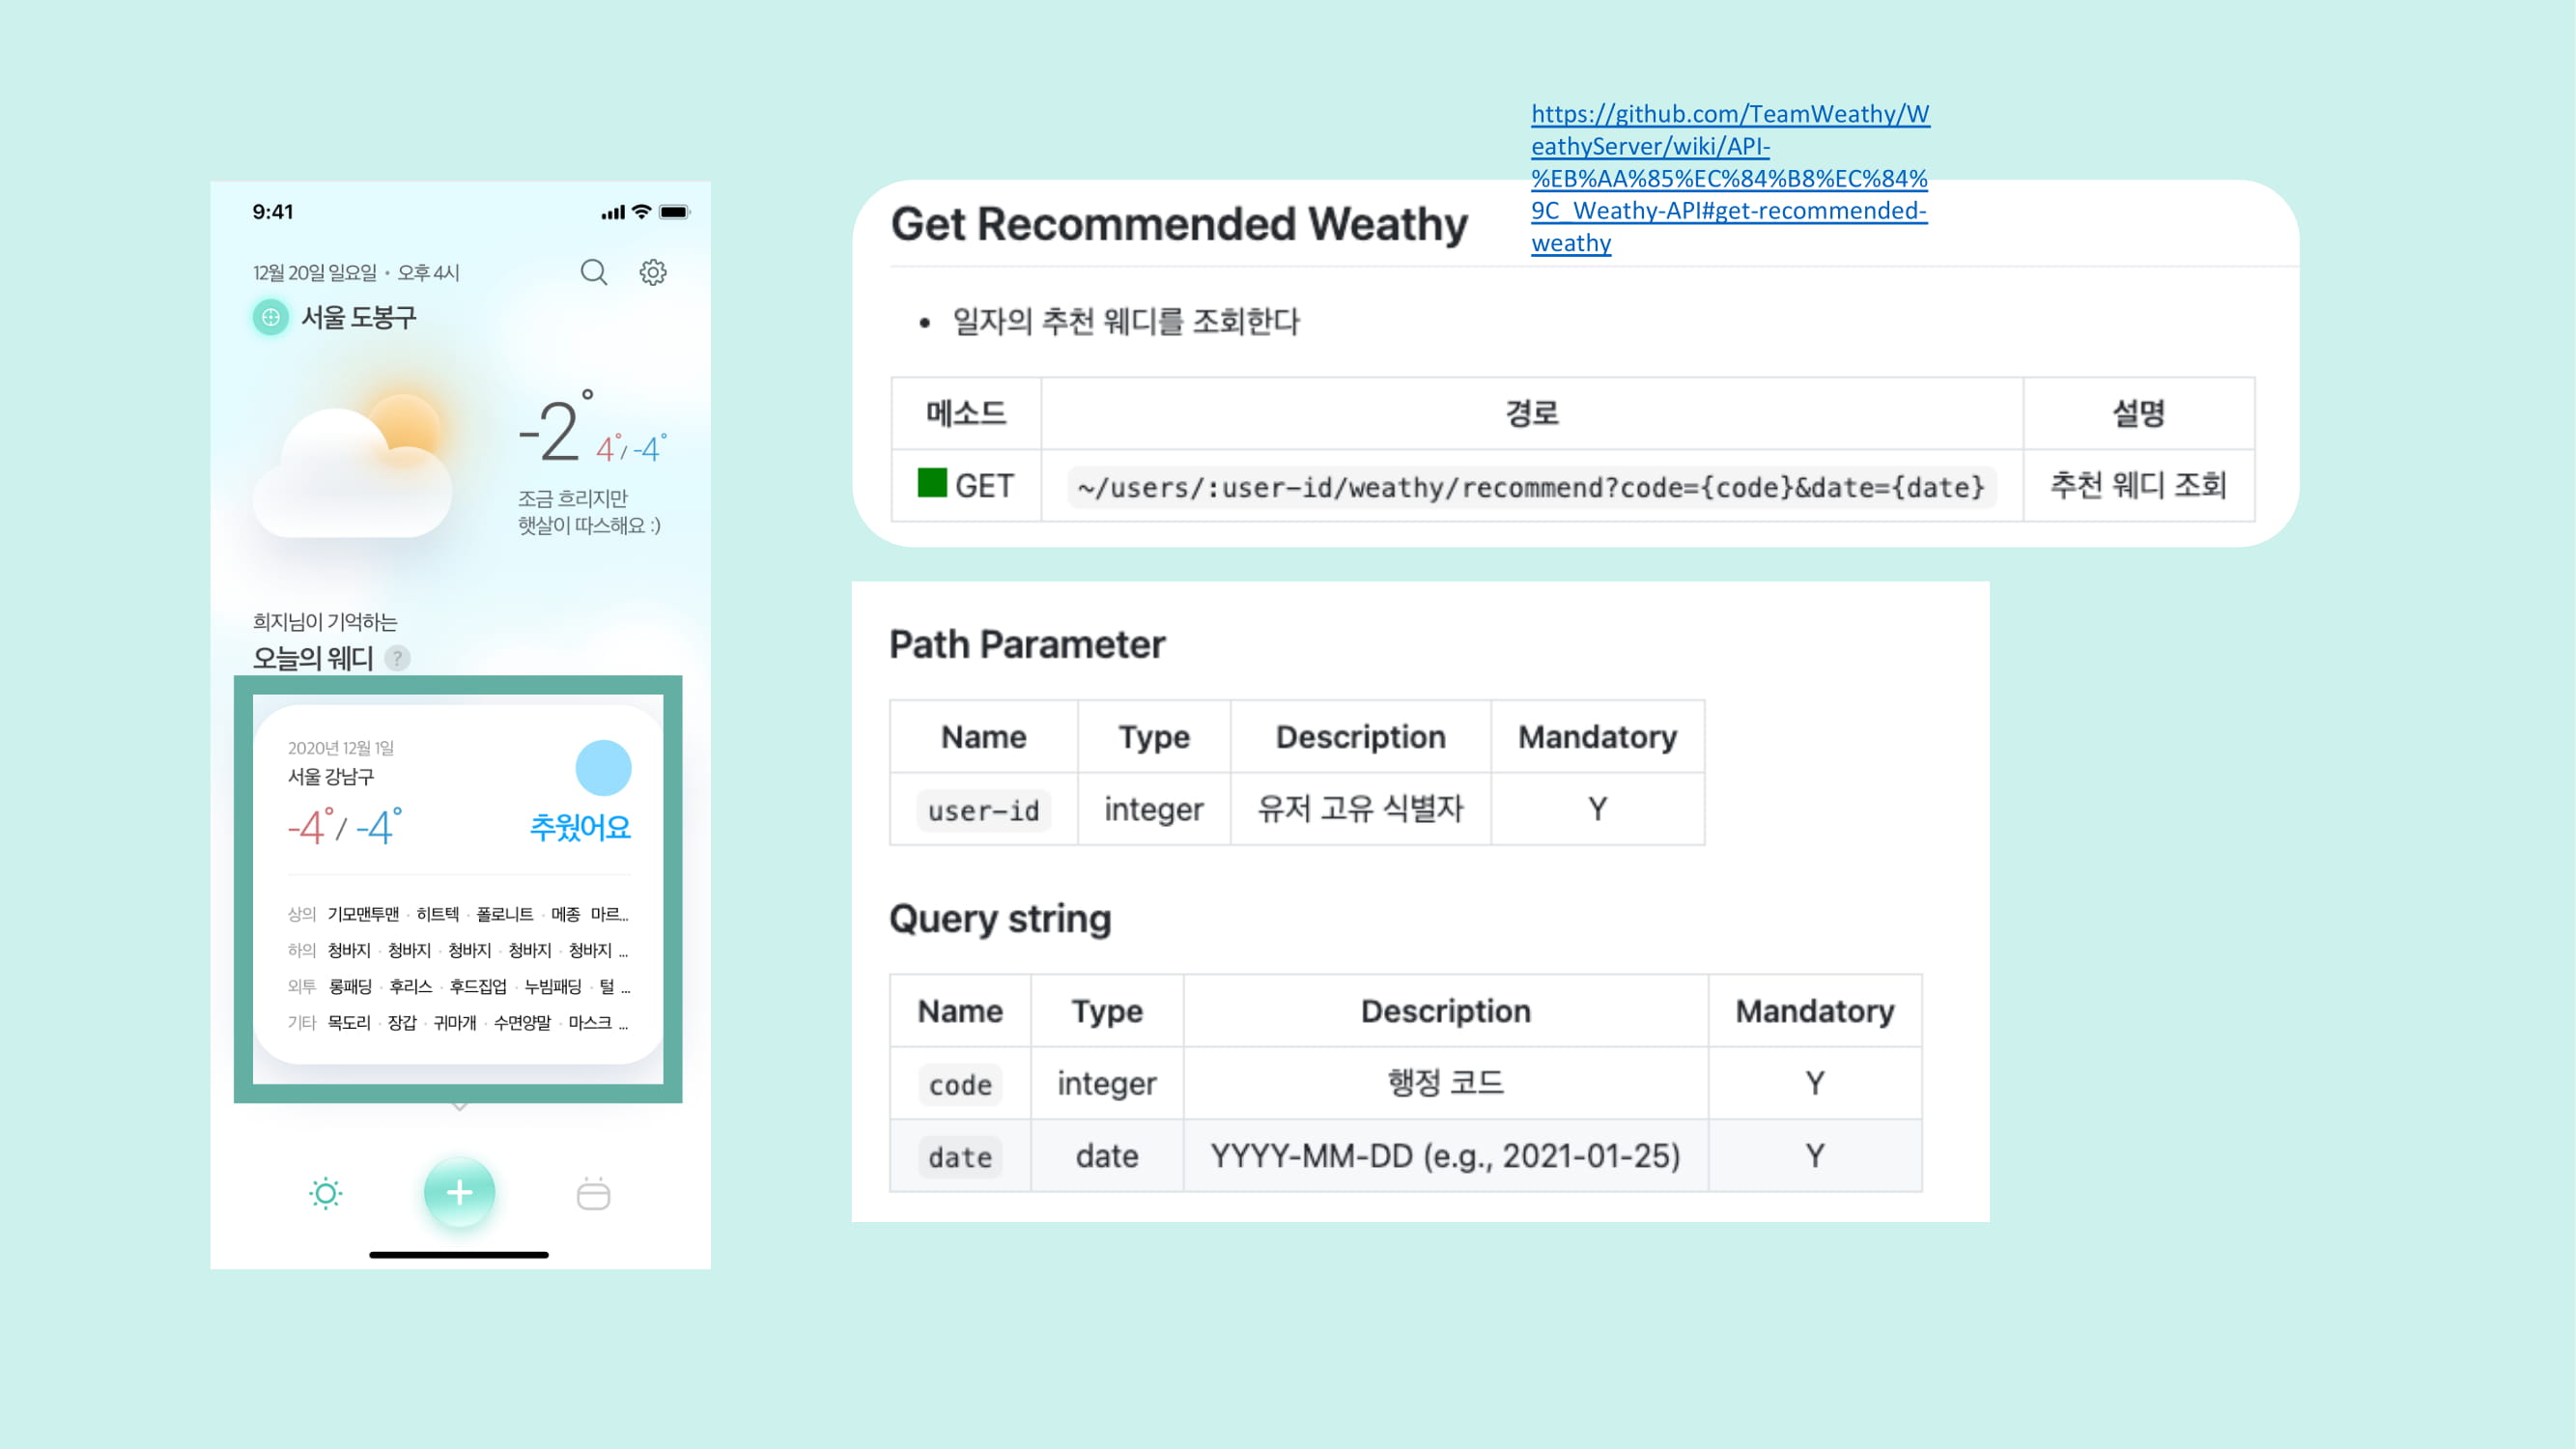Expand the card using the down chevron
Viewport: 2576px width, 1449px height.
[459, 1106]
